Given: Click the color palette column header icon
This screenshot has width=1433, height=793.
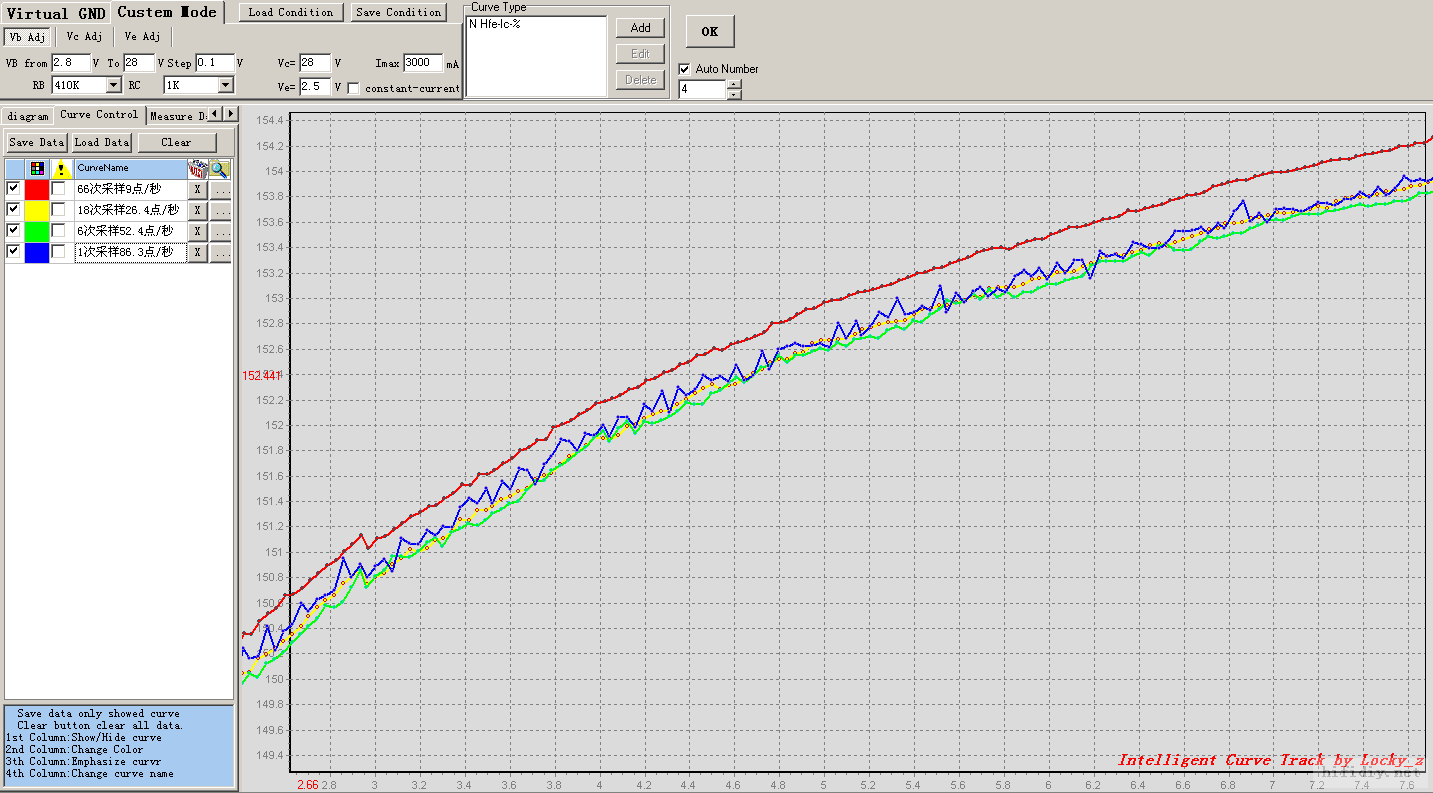Looking at the screenshot, I should (x=37, y=169).
